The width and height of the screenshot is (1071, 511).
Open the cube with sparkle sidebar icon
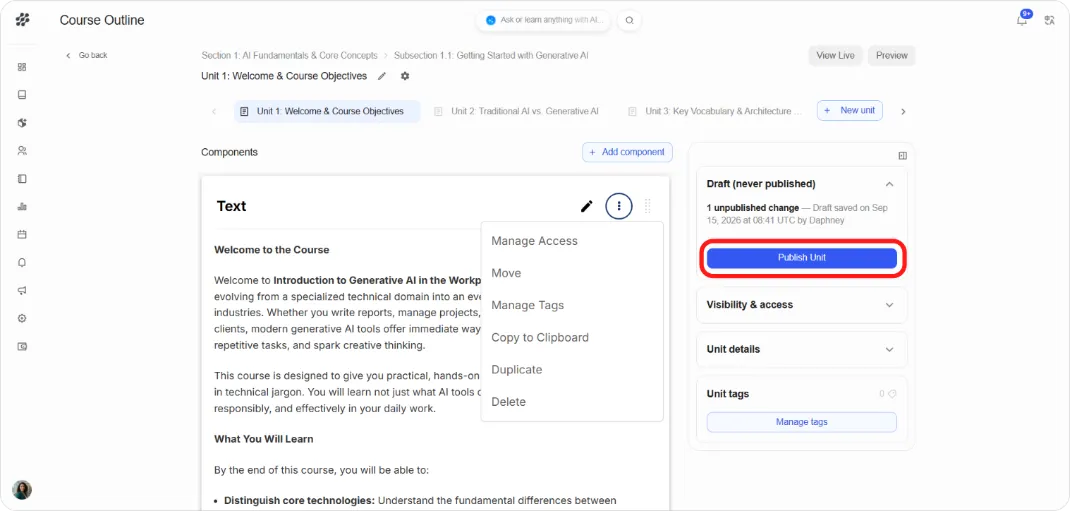(22, 123)
